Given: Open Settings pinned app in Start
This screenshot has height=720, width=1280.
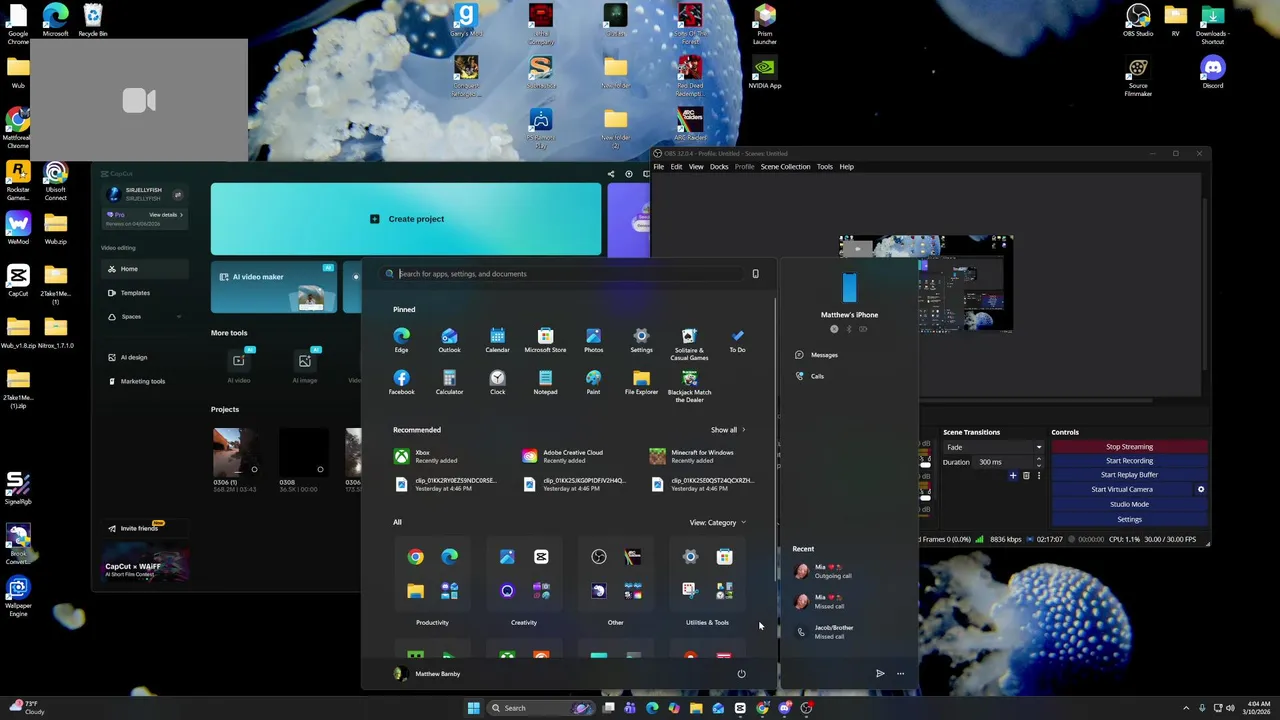Looking at the screenshot, I should pos(641,340).
